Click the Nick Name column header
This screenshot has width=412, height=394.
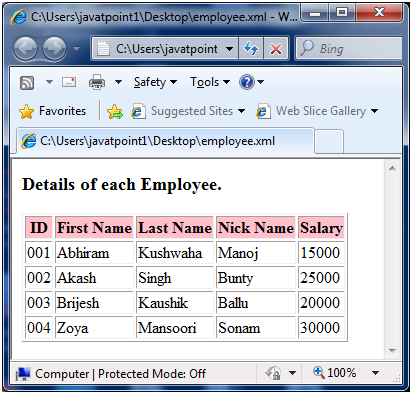pos(256,228)
